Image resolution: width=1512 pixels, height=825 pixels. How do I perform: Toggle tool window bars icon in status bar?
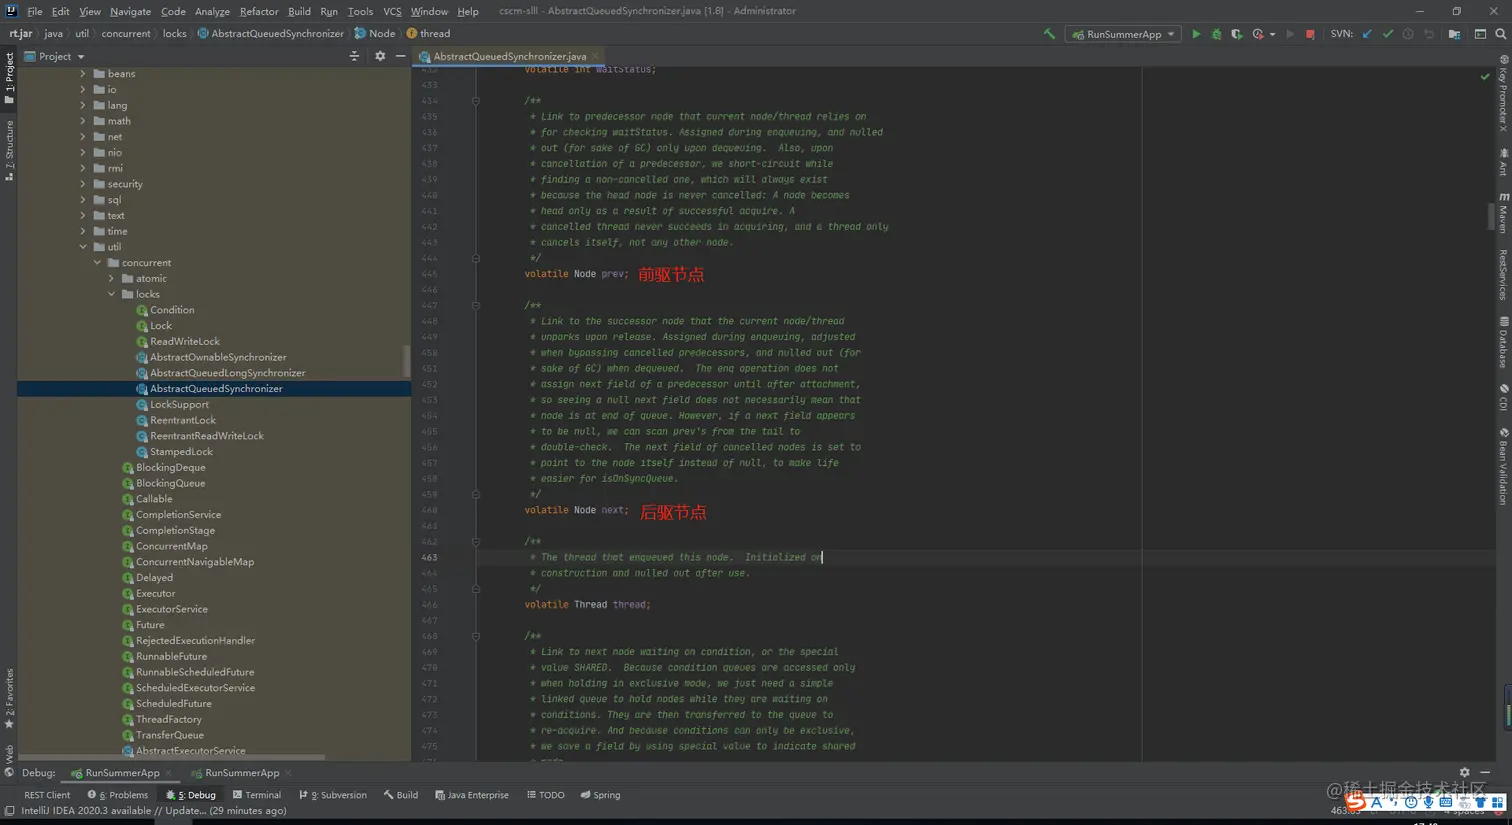(x=9, y=811)
